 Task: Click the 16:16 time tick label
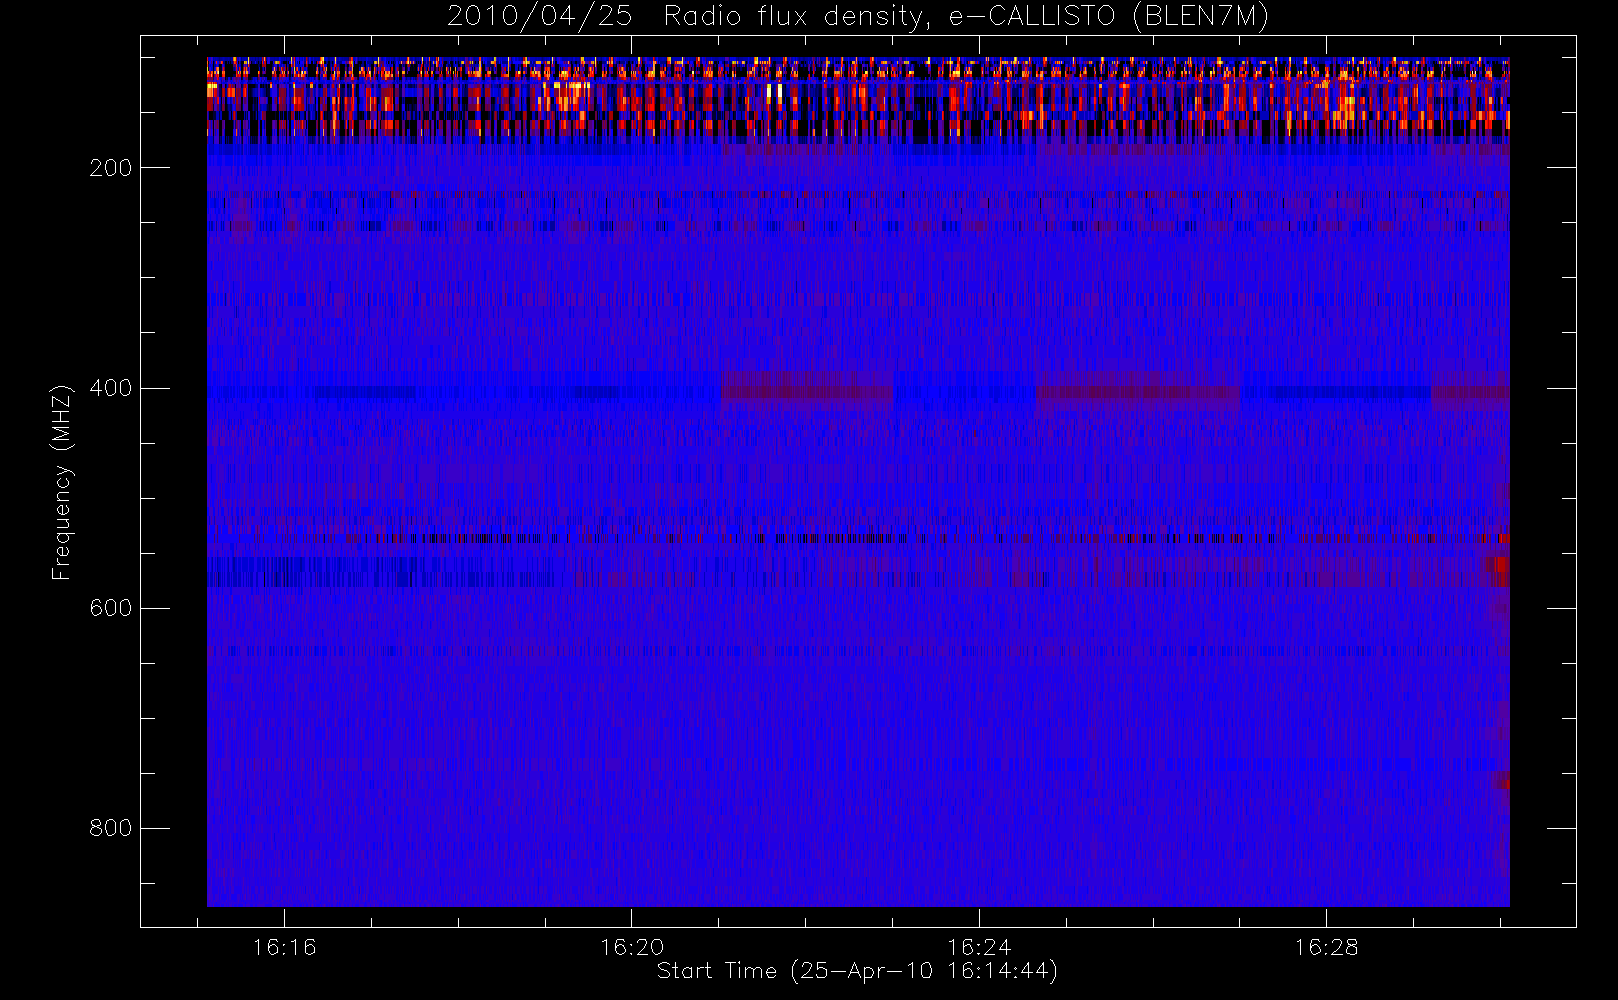point(284,947)
